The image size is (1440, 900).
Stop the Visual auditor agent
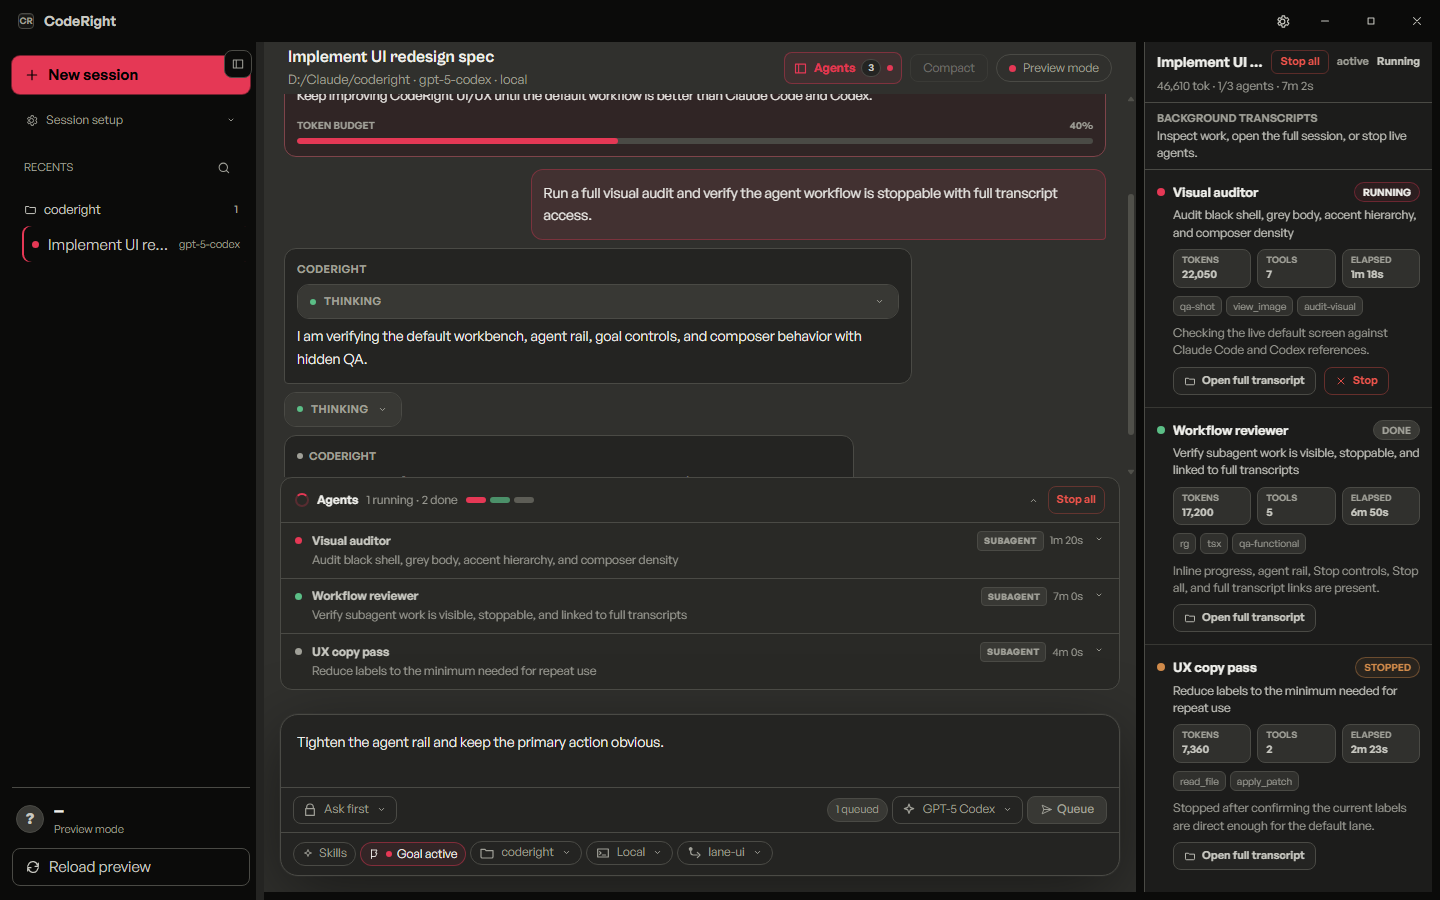(x=1357, y=381)
